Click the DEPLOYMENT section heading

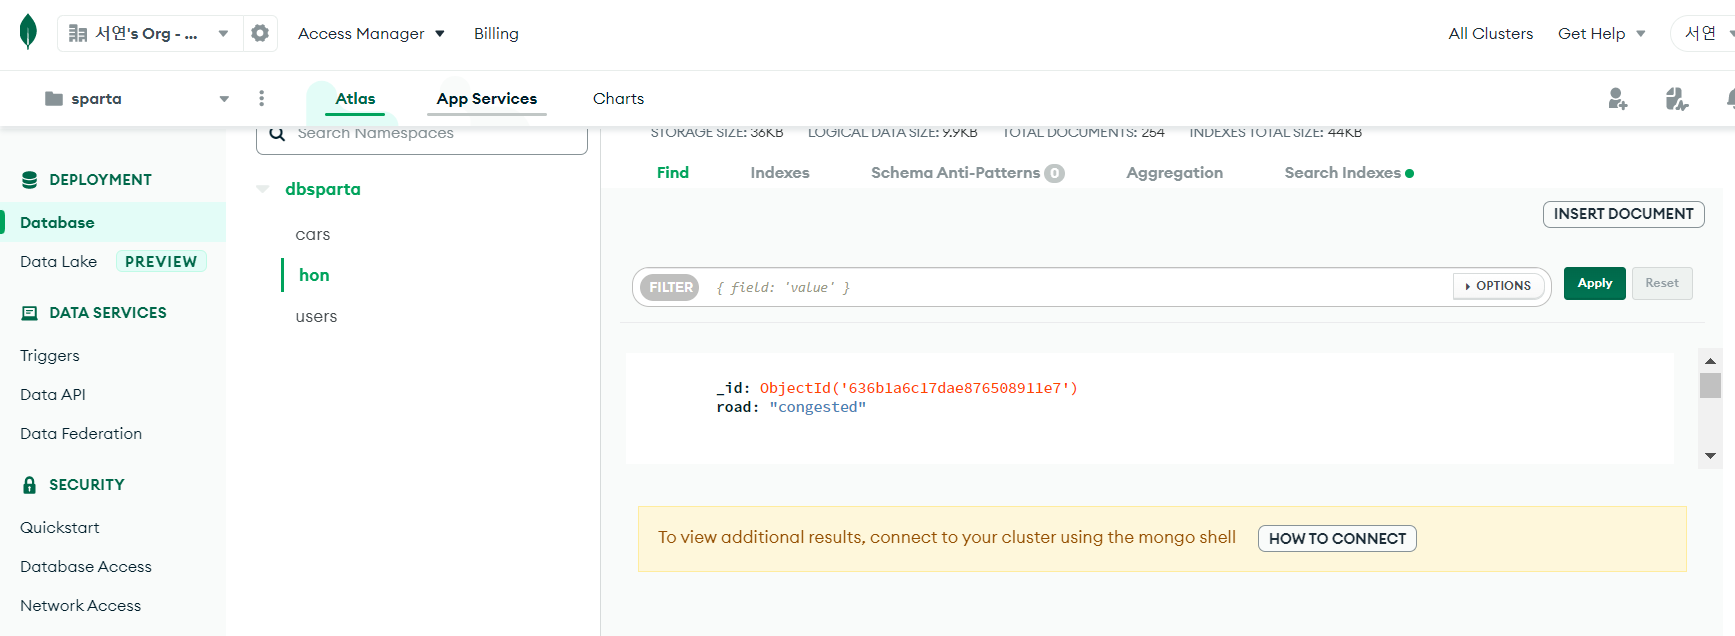coord(101,180)
